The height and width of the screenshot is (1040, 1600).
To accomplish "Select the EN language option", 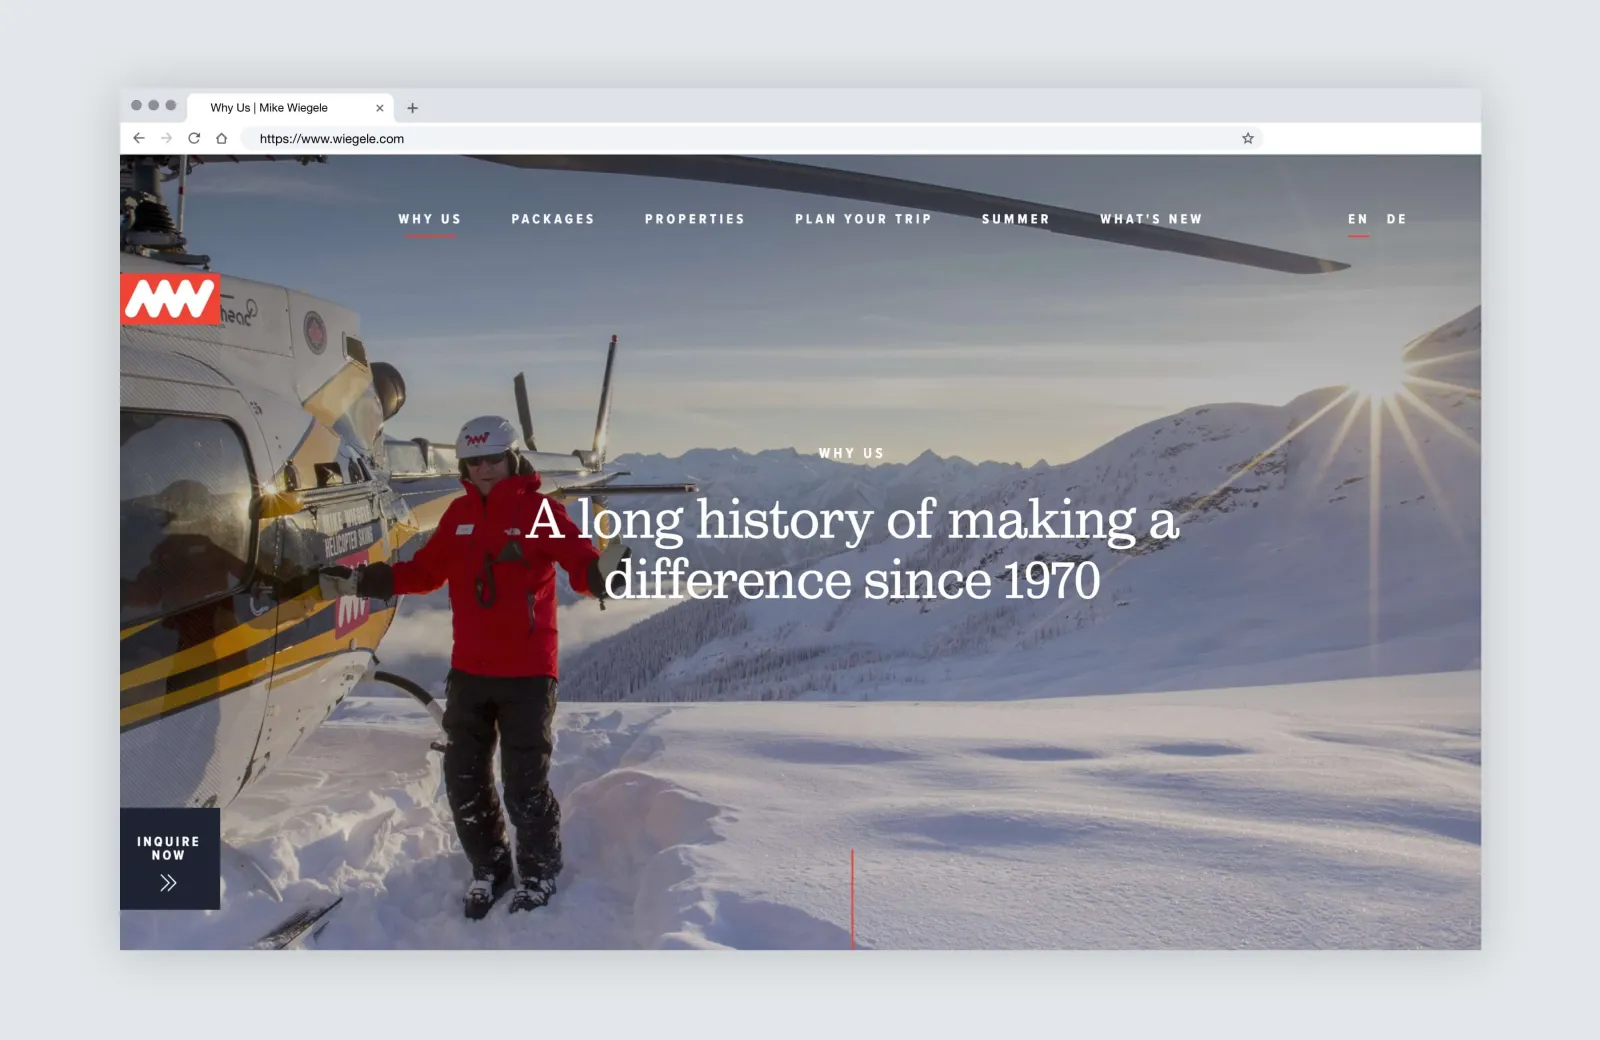I will coord(1357,219).
